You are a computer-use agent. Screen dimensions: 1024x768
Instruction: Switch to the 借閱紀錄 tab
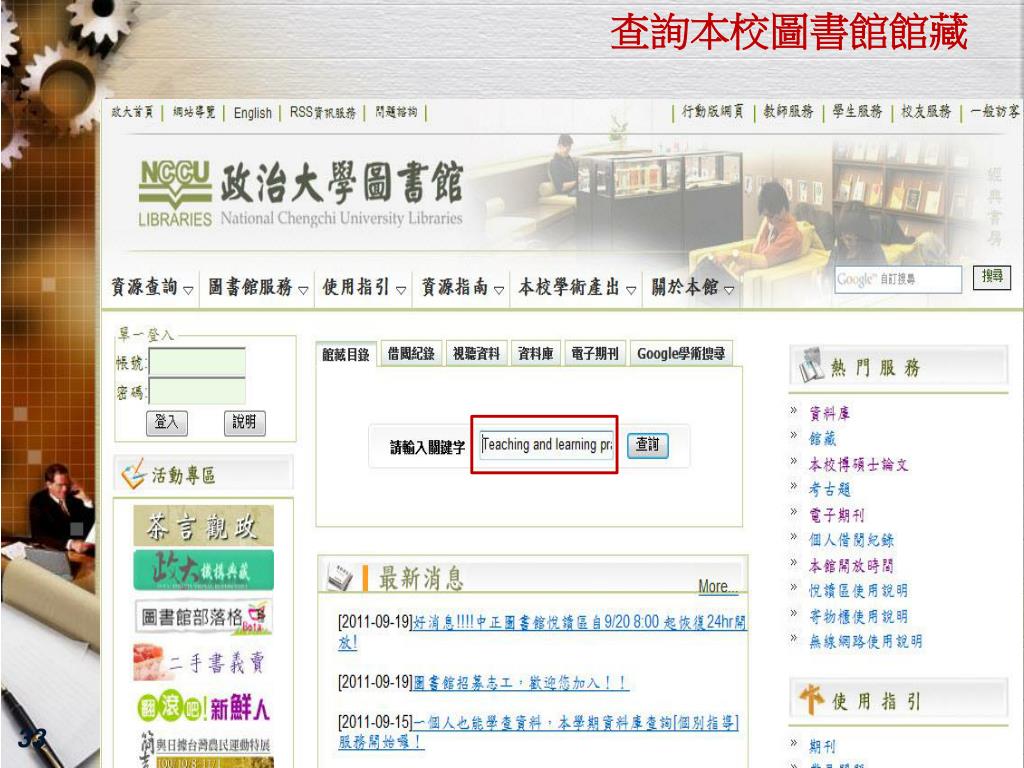(x=411, y=353)
